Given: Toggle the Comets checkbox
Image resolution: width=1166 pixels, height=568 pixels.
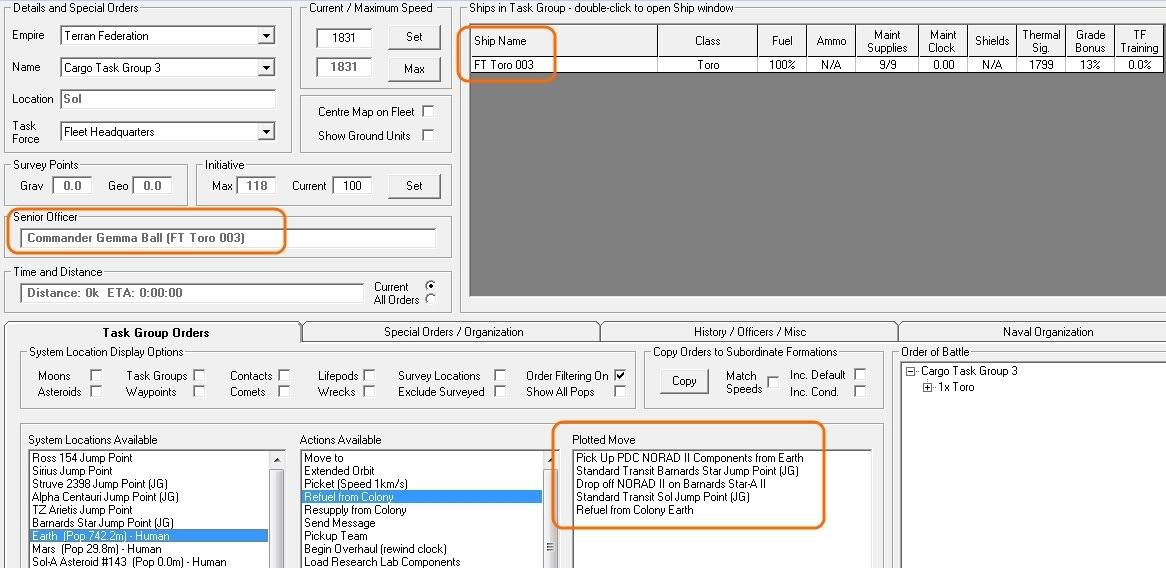Looking at the screenshot, I should 284,392.
